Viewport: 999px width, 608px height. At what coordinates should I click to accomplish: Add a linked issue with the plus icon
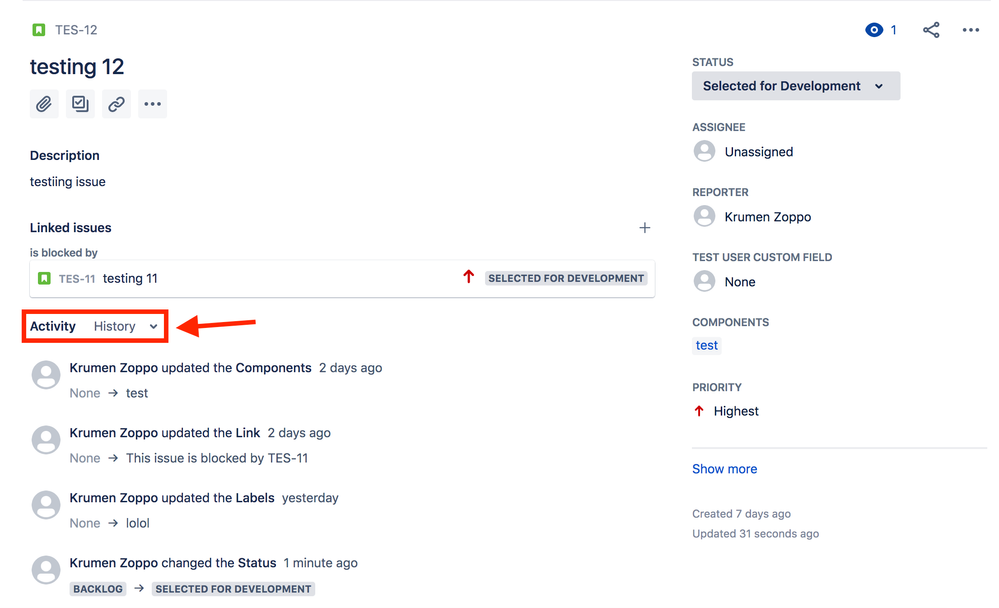click(x=645, y=228)
